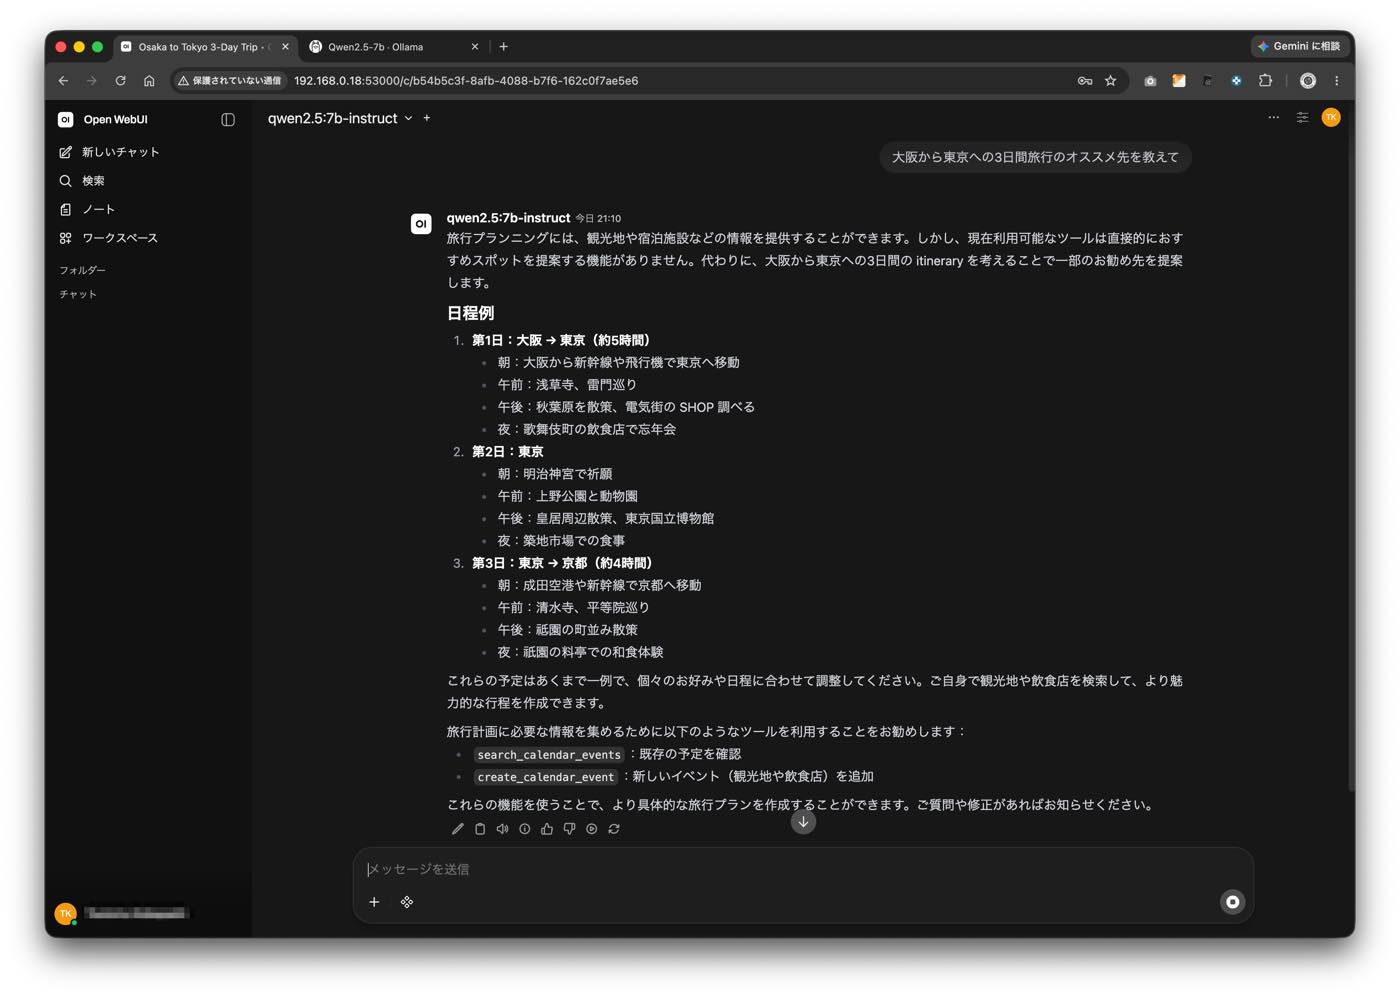Viewport: 1400px width, 997px height.
Task: Toggle the sidebar collapse button
Action: click(228, 120)
